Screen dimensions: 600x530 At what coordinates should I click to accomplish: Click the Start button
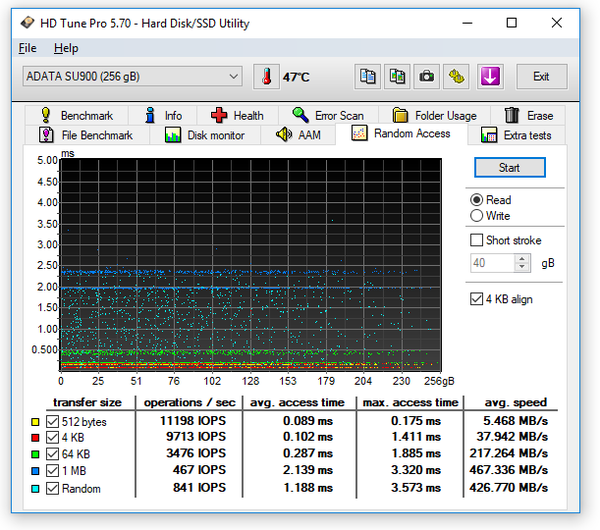[x=510, y=168]
